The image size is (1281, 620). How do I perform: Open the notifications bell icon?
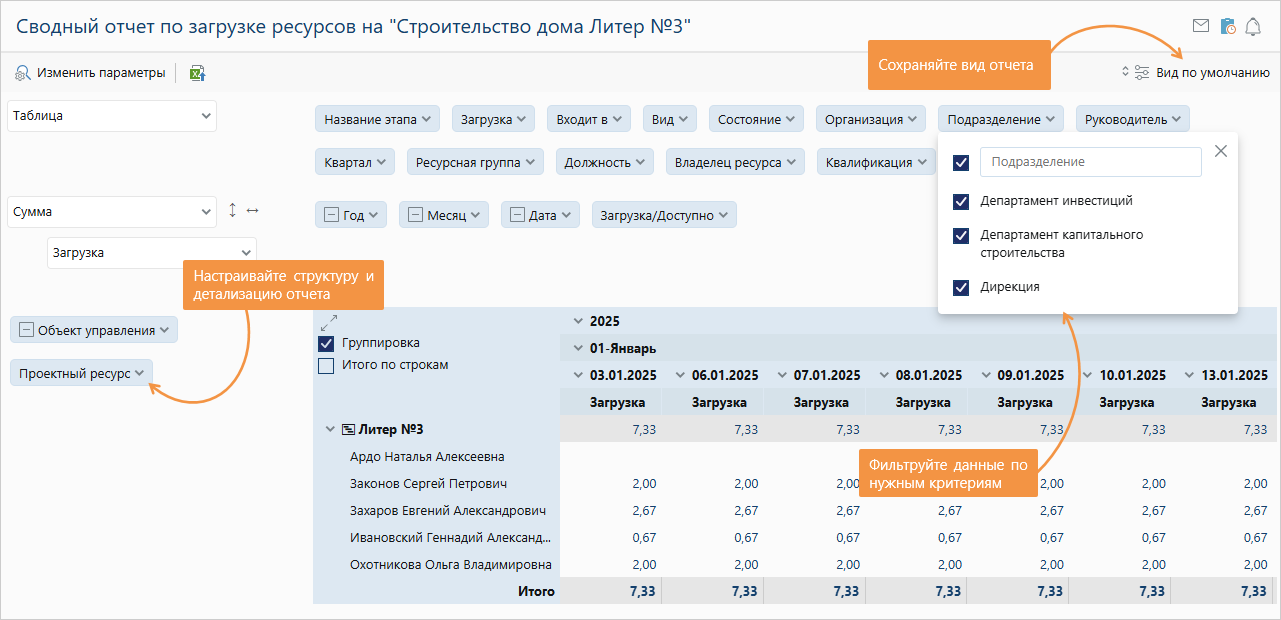(1253, 27)
